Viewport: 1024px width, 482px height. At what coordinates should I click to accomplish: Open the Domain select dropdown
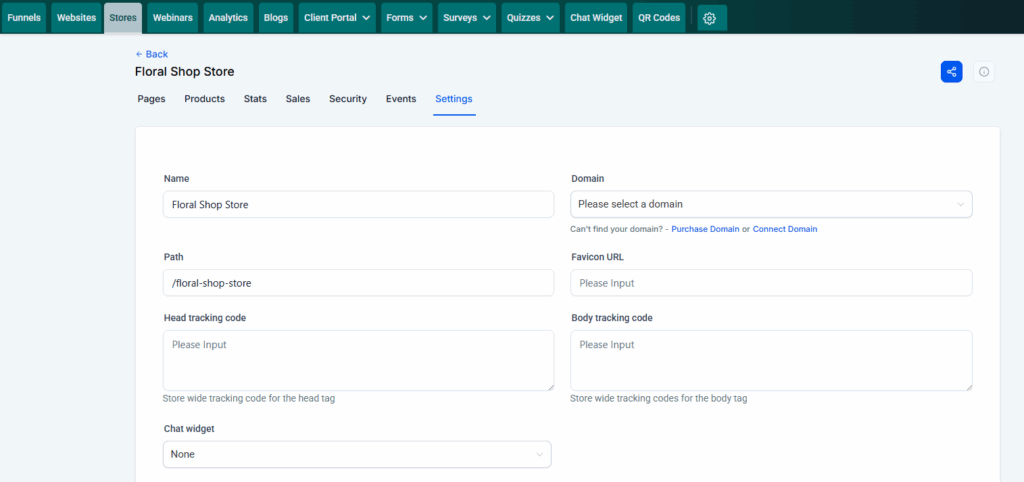(x=771, y=204)
